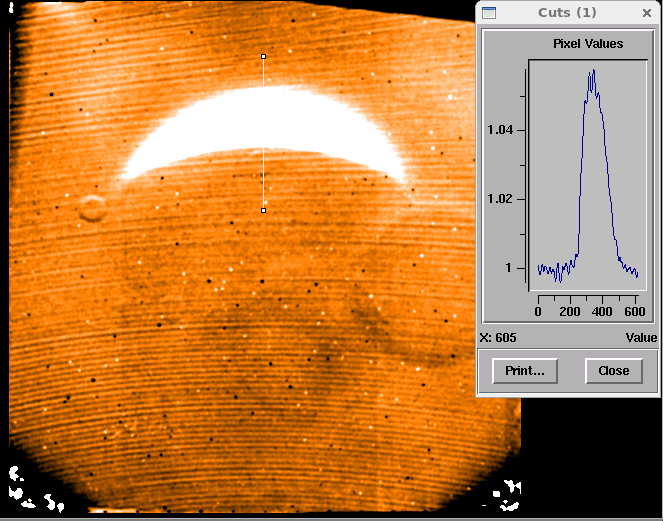Screen dimensions: 663x521
Task: Click the 600 tick on the X axis
Action: click(x=633, y=312)
